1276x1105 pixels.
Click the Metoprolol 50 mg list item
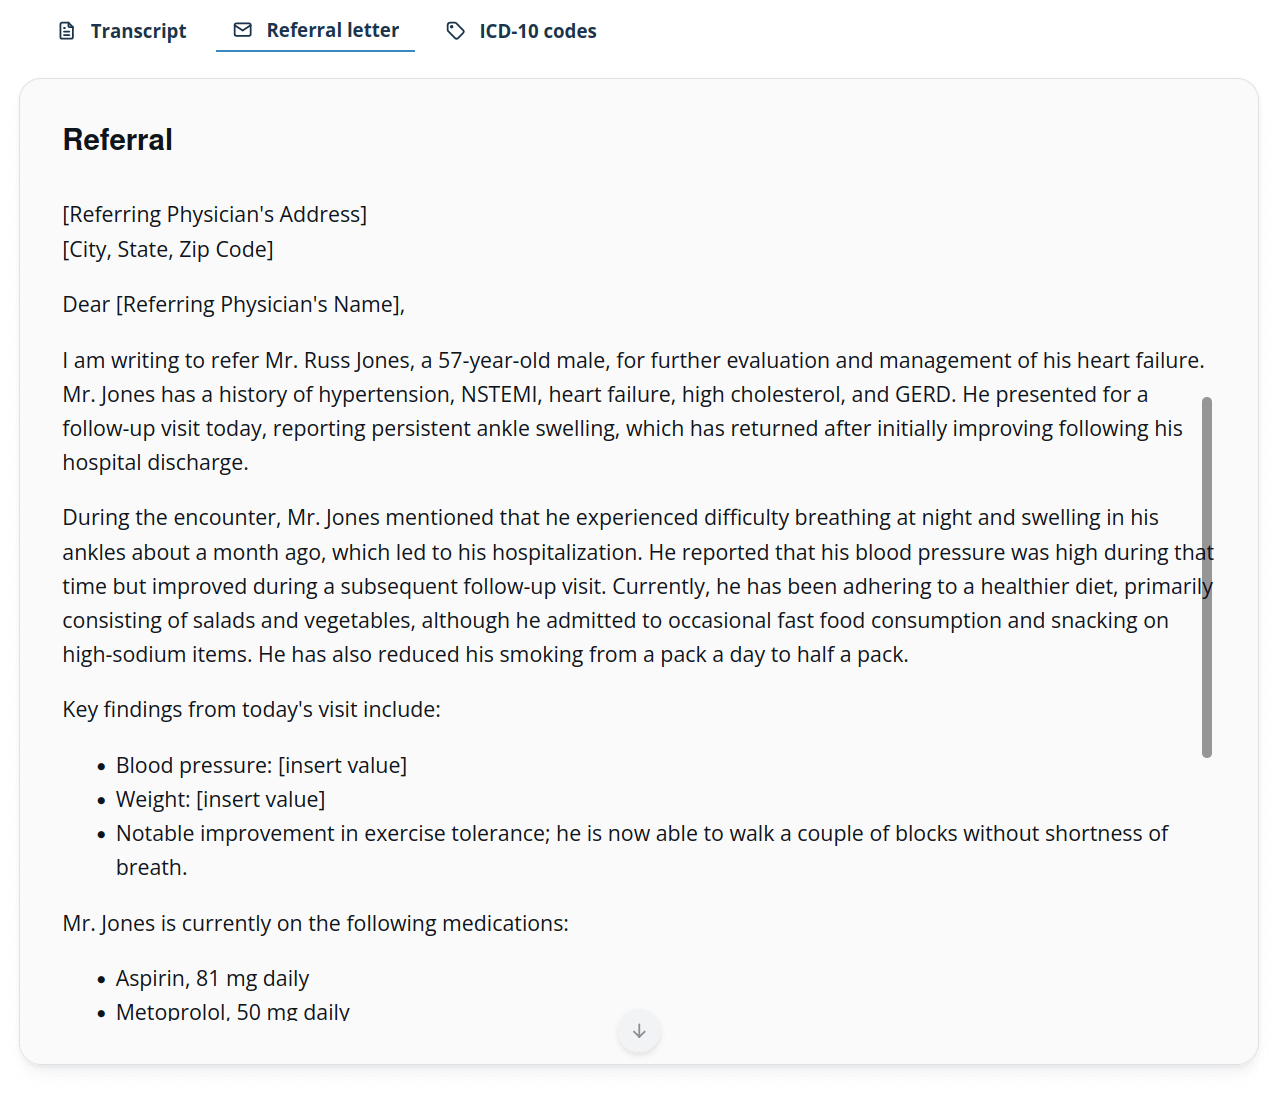click(233, 1011)
